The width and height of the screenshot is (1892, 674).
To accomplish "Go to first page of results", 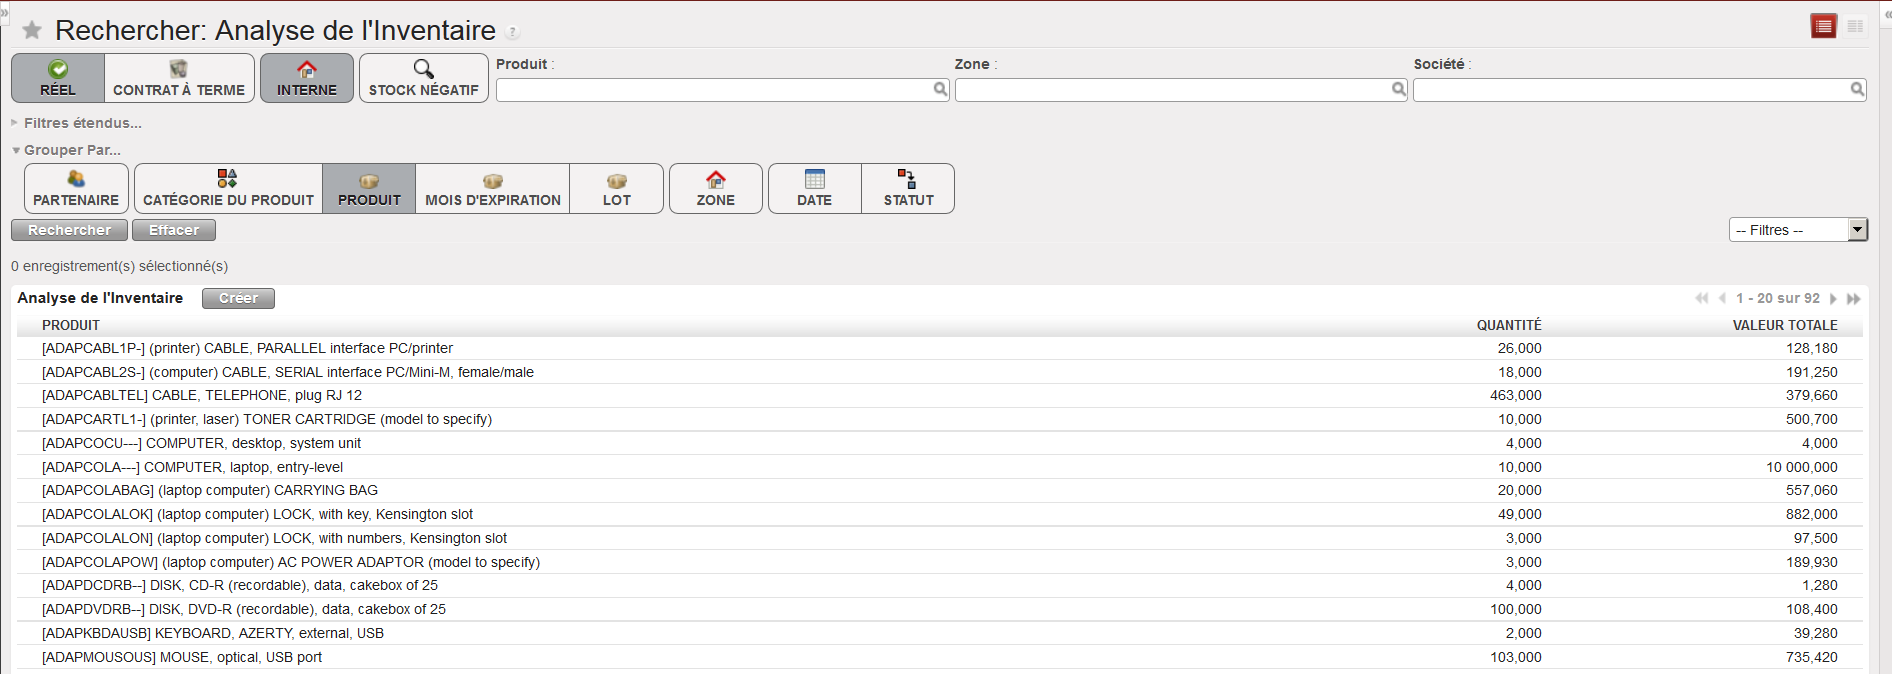I will point(1702,299).
